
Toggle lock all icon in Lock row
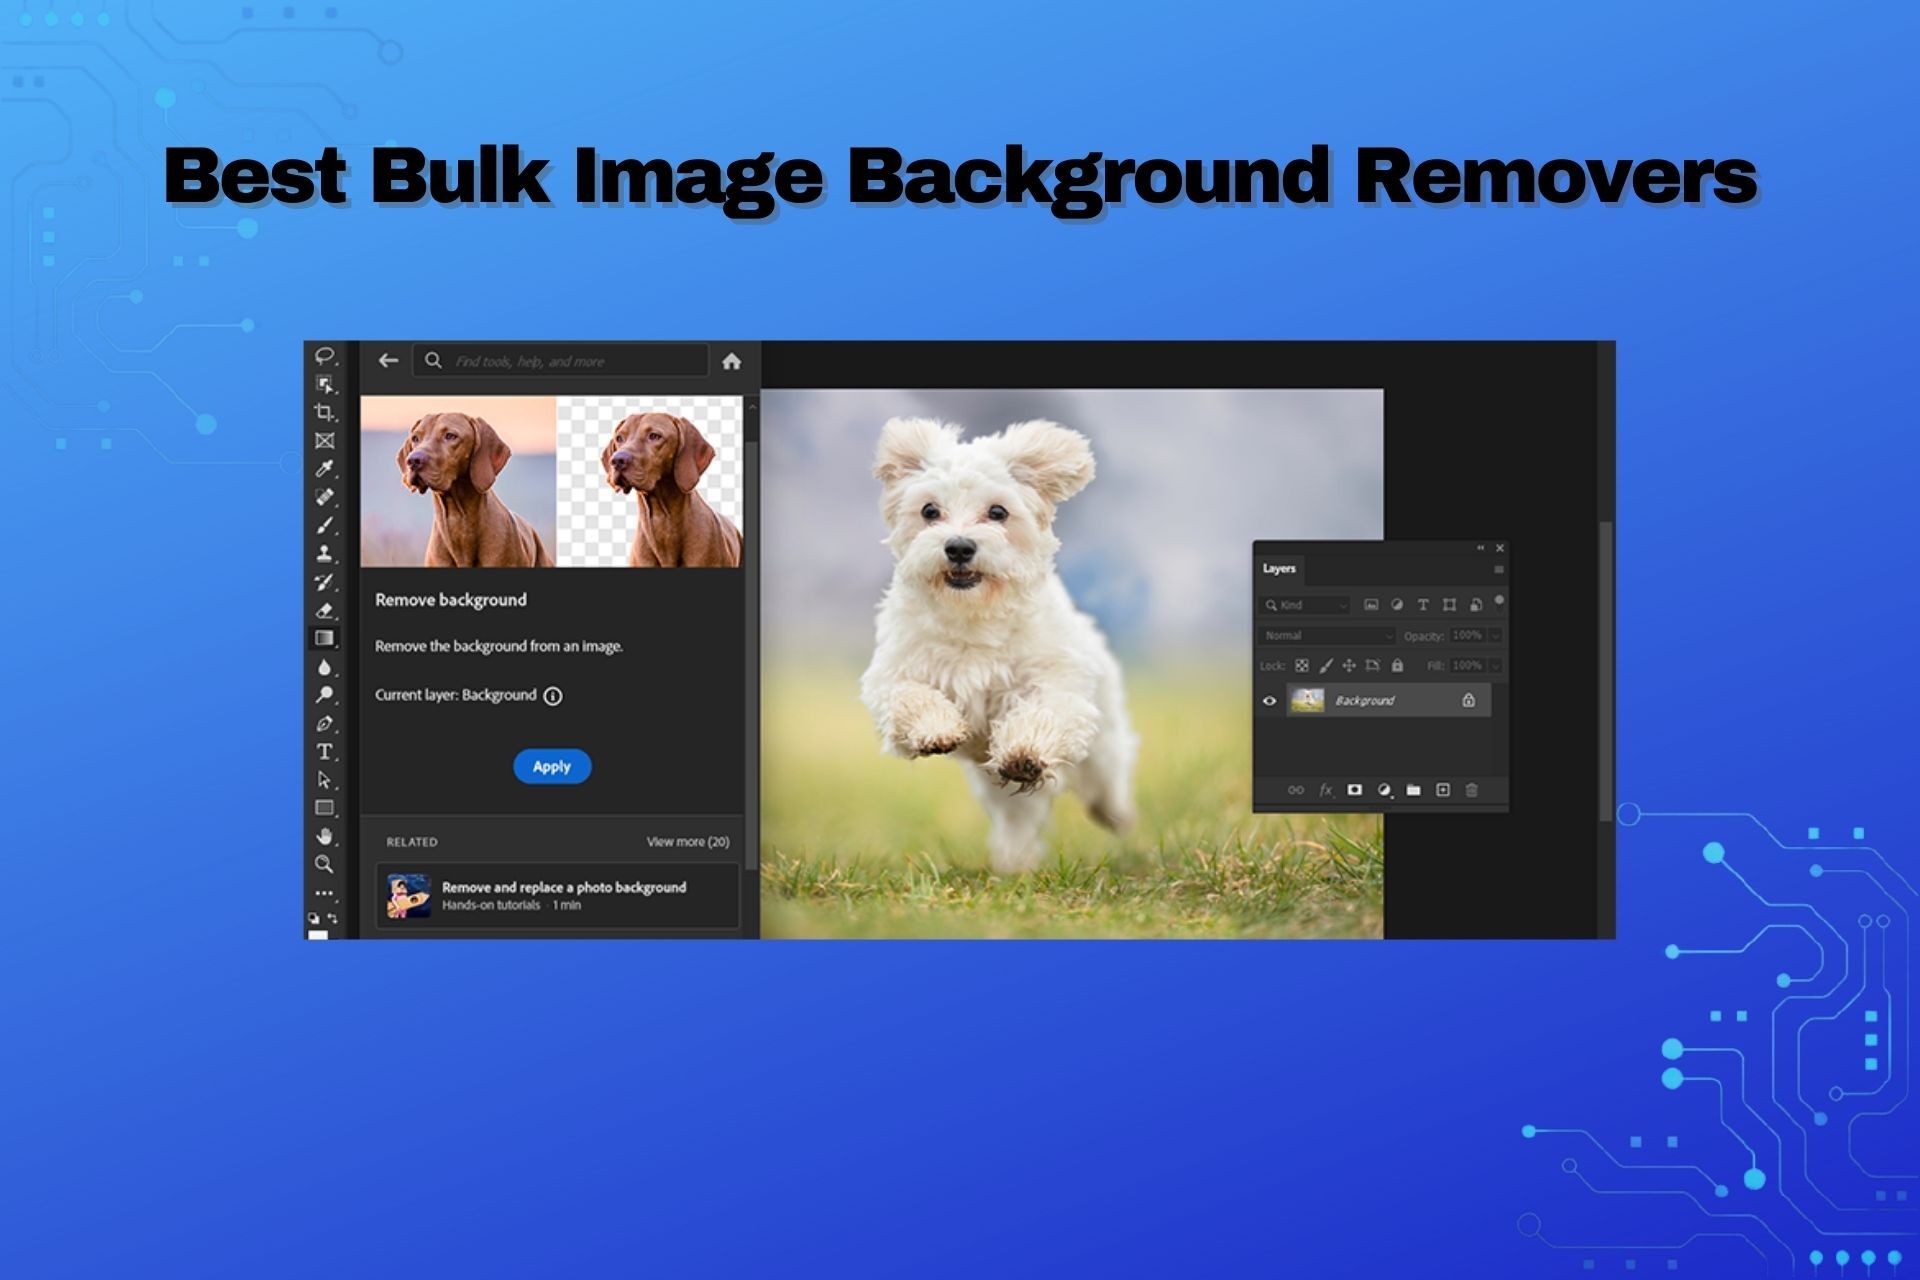click(1397, 665)
